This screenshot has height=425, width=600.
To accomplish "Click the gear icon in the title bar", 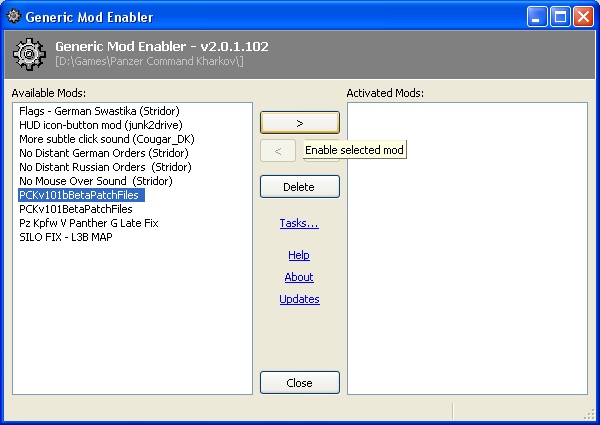I will tap(14, 16).
